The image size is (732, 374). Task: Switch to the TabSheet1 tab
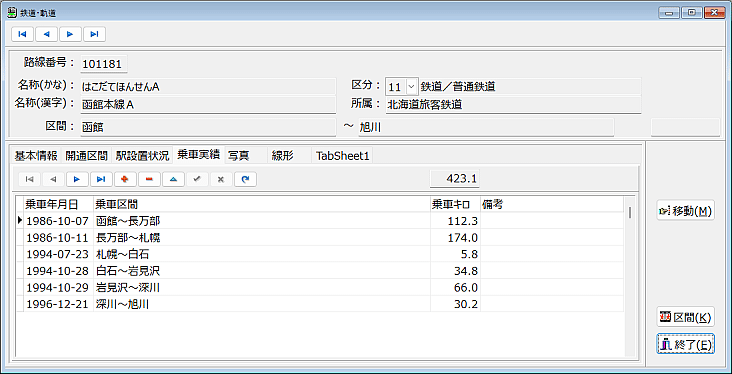(x=343, y=156)
